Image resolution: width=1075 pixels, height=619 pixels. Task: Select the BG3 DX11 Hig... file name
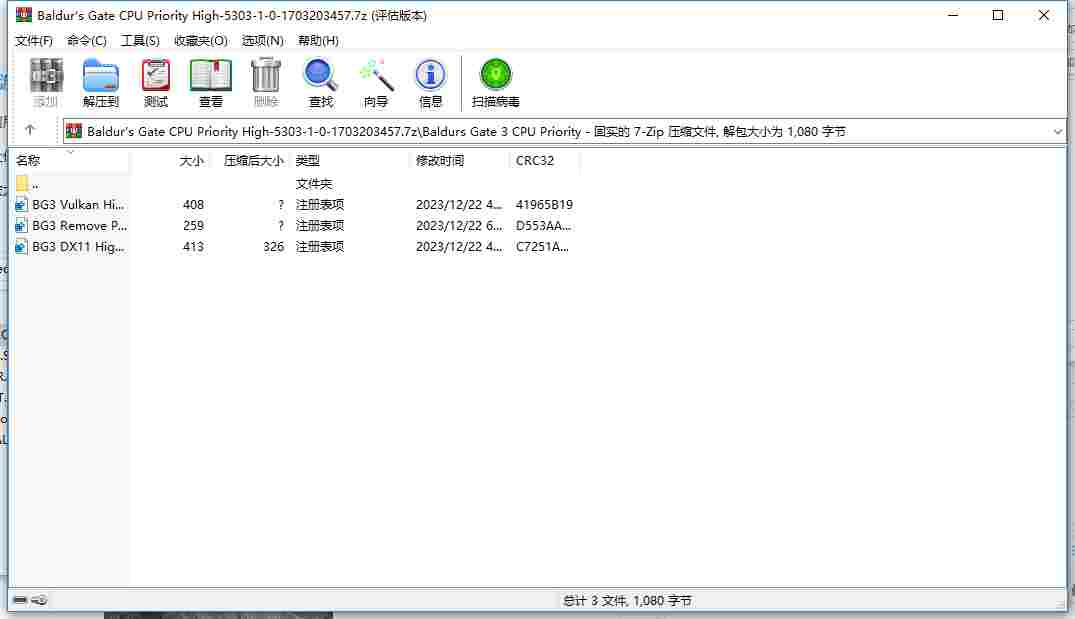78,247
